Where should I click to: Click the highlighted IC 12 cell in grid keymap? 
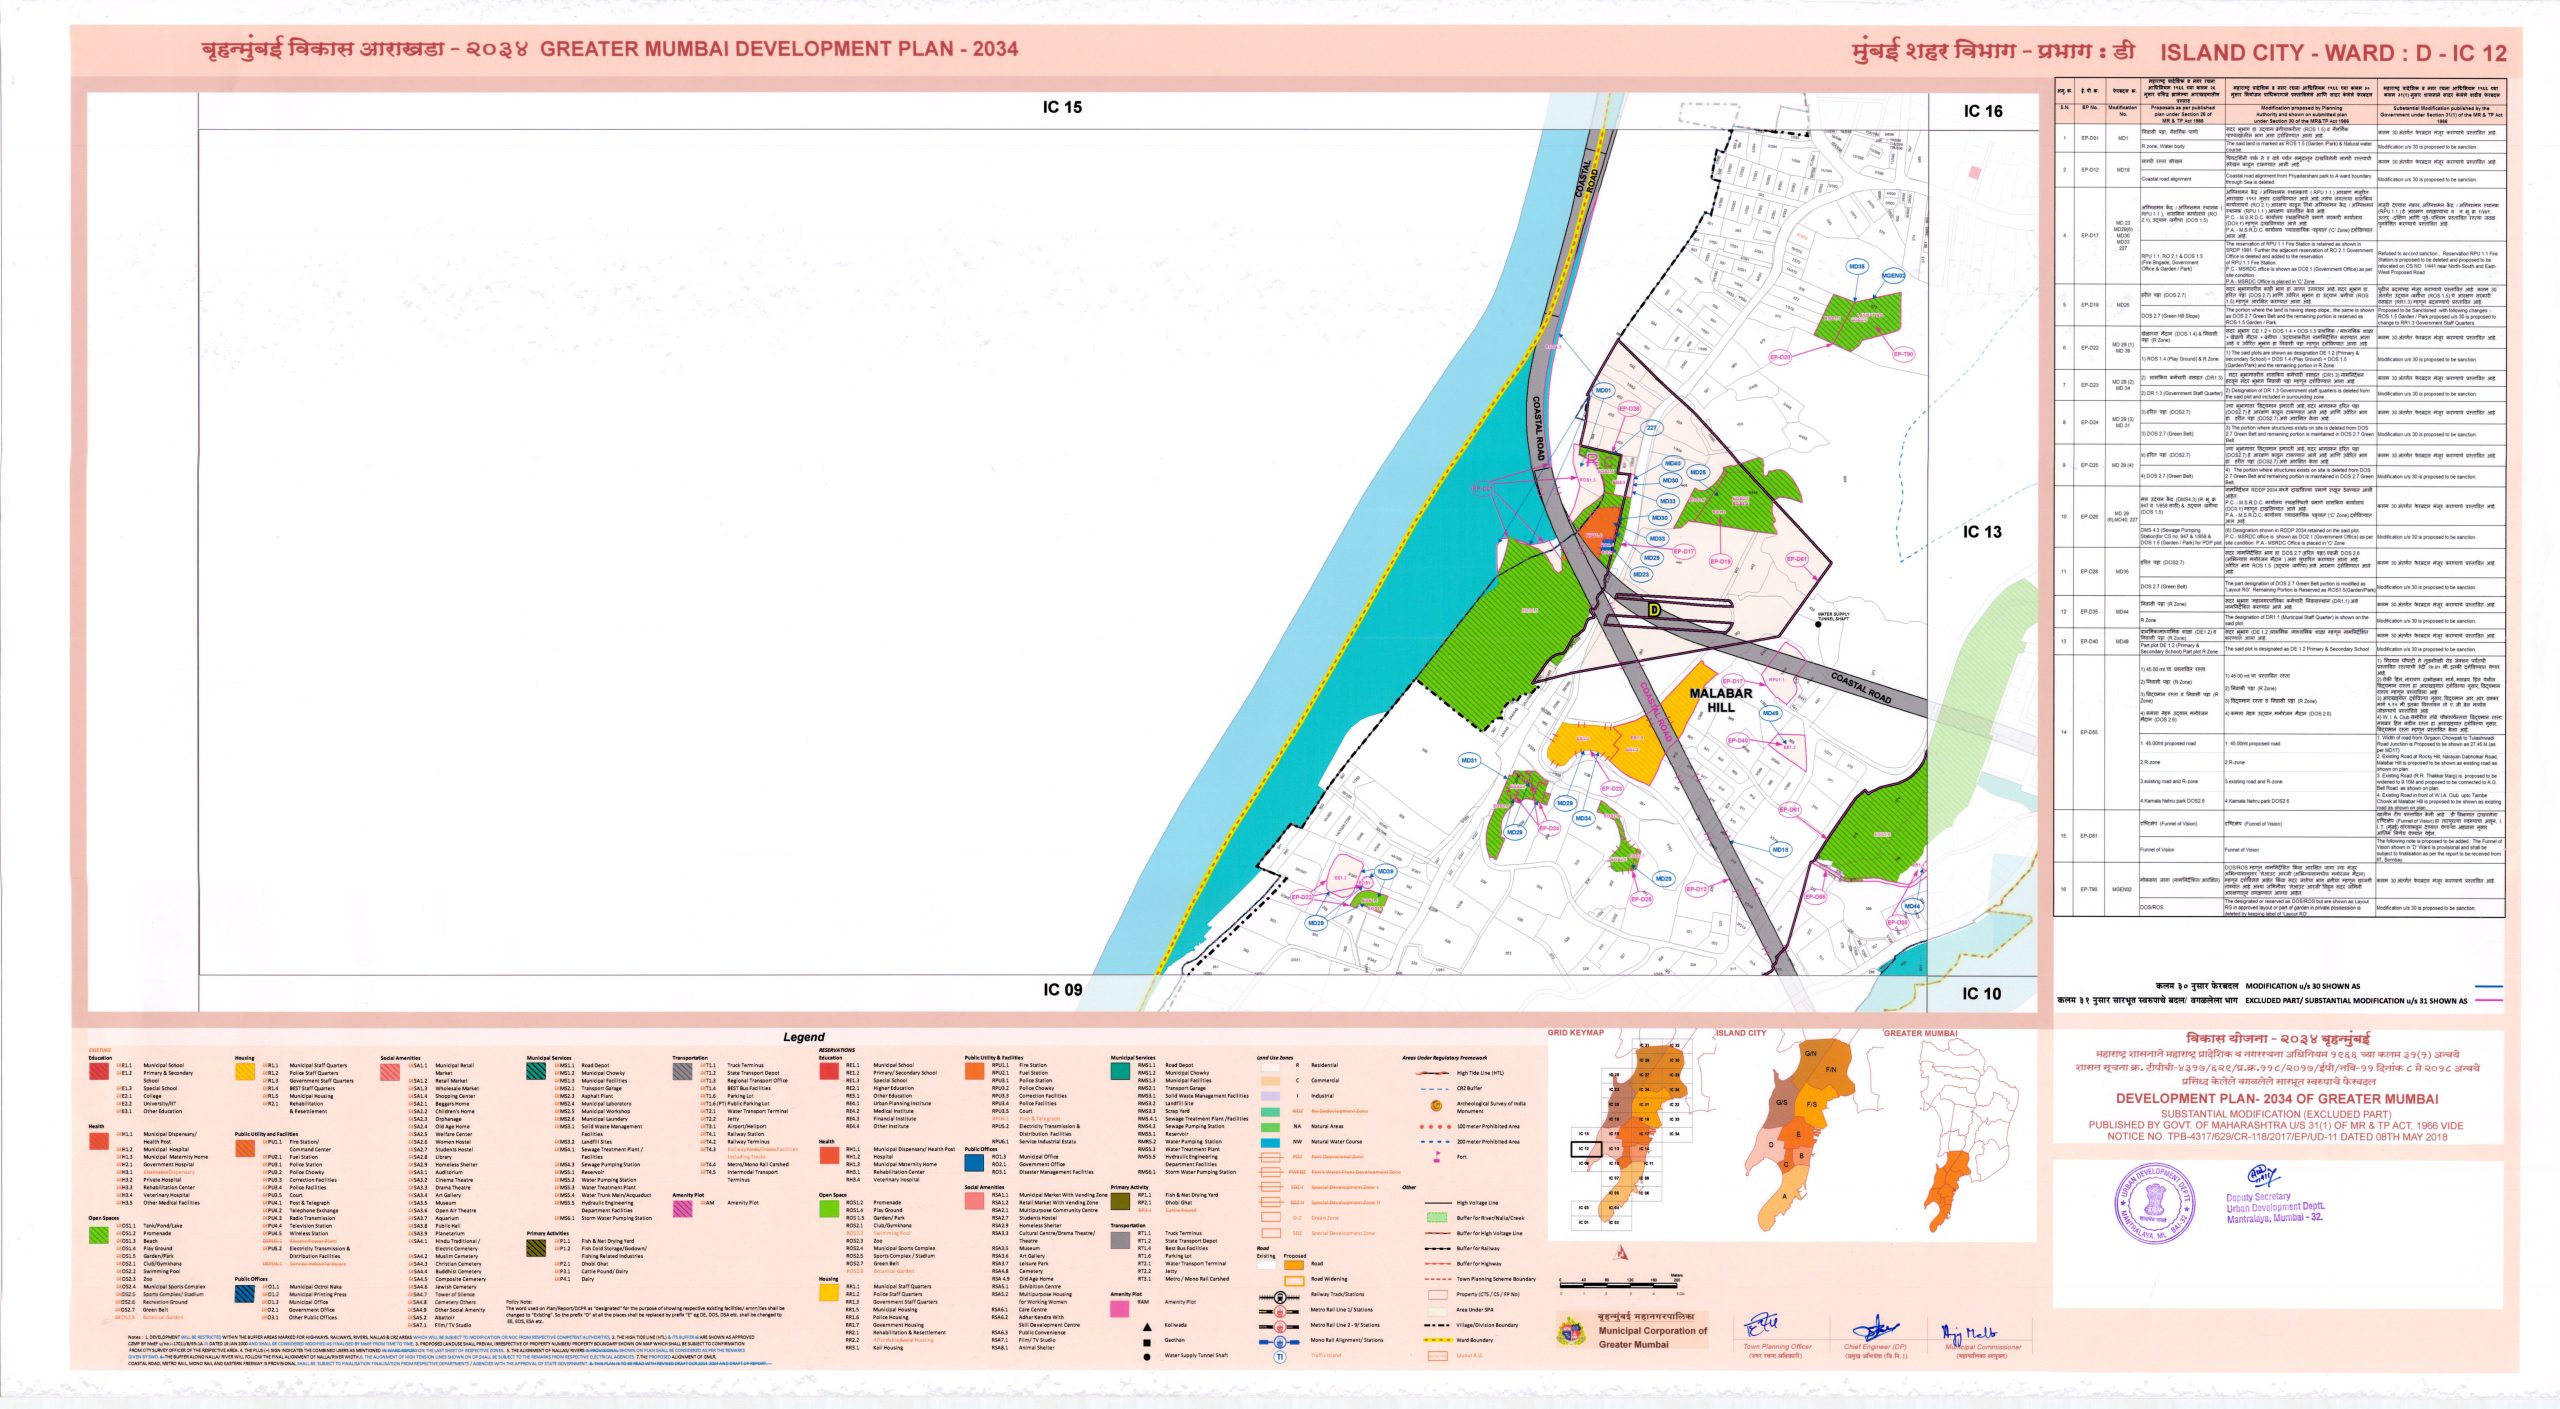pos(1585,1149)
